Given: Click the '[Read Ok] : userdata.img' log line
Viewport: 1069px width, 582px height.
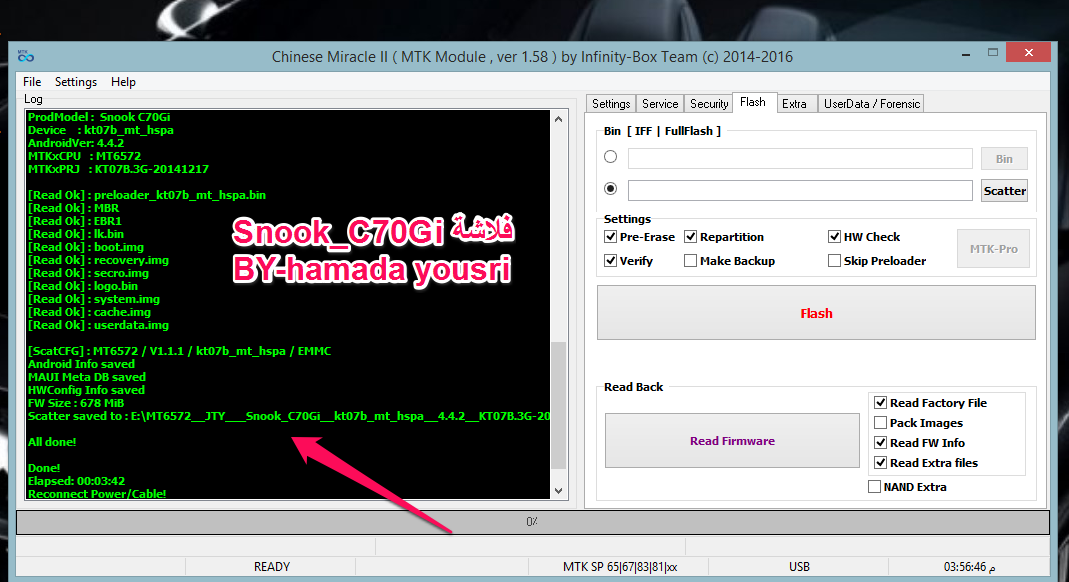Looking at the screenshot, I should tap(98, 325).
